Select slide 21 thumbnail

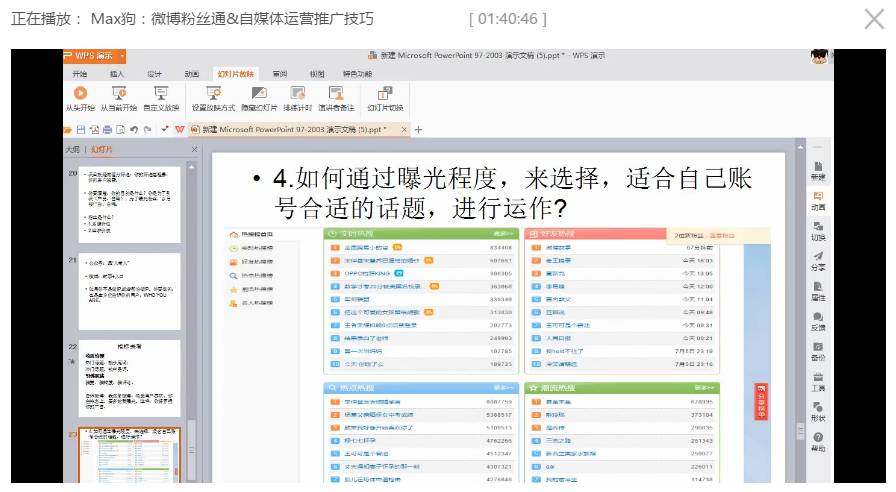[129, 291]
